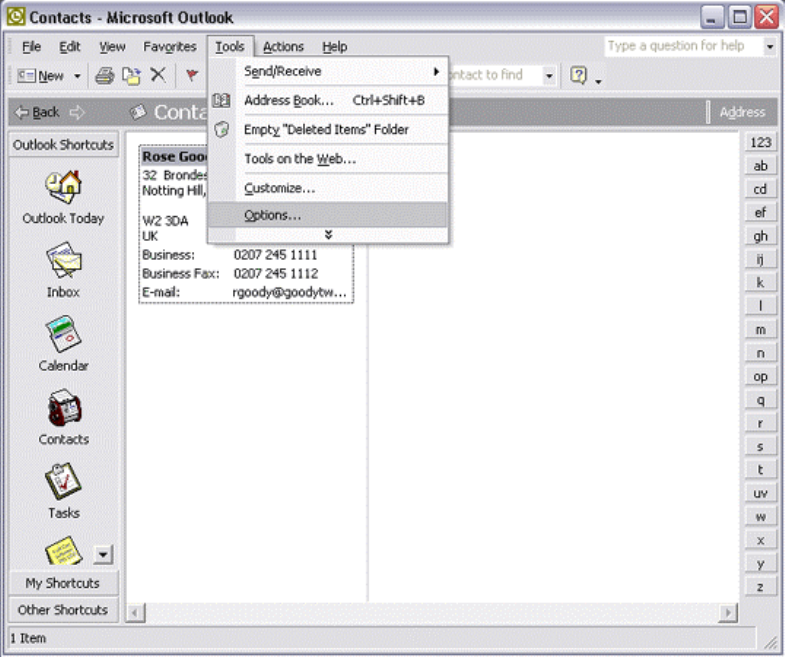This screenshot has height=657, width=785.
Task: Open the File menu
Action: coord(32,47)
